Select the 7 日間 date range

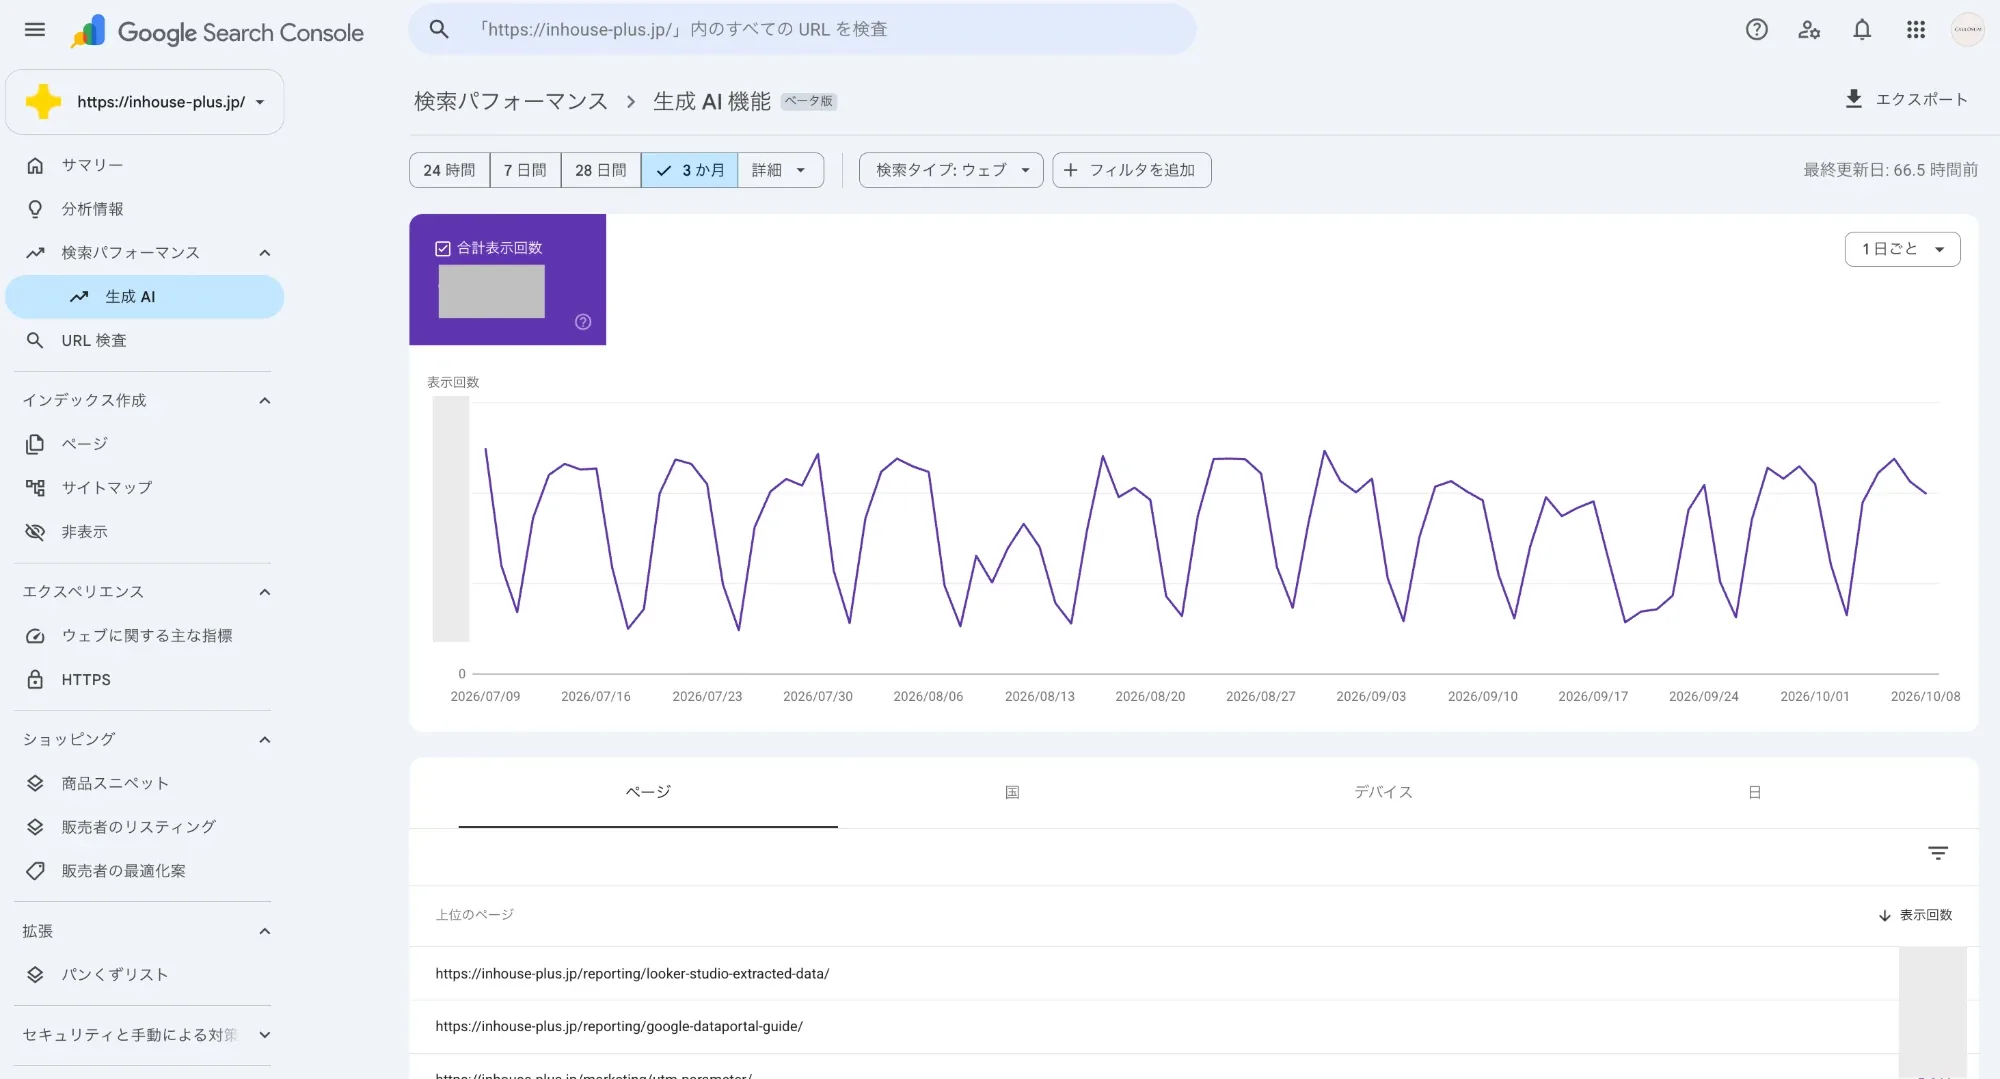tap(525, 170)
